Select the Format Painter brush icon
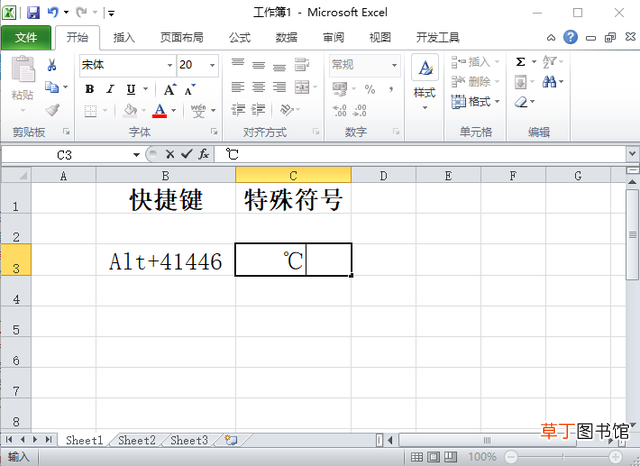 (52, 110)
